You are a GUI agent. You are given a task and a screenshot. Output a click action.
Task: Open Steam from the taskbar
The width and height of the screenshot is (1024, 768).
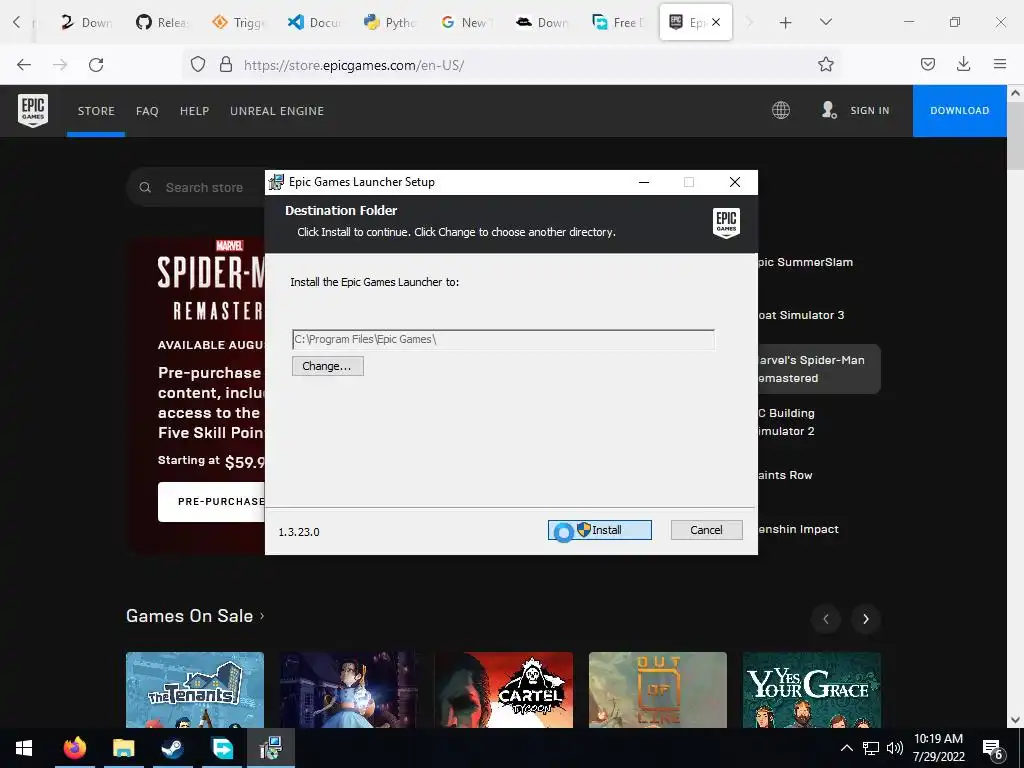point(173,748)
